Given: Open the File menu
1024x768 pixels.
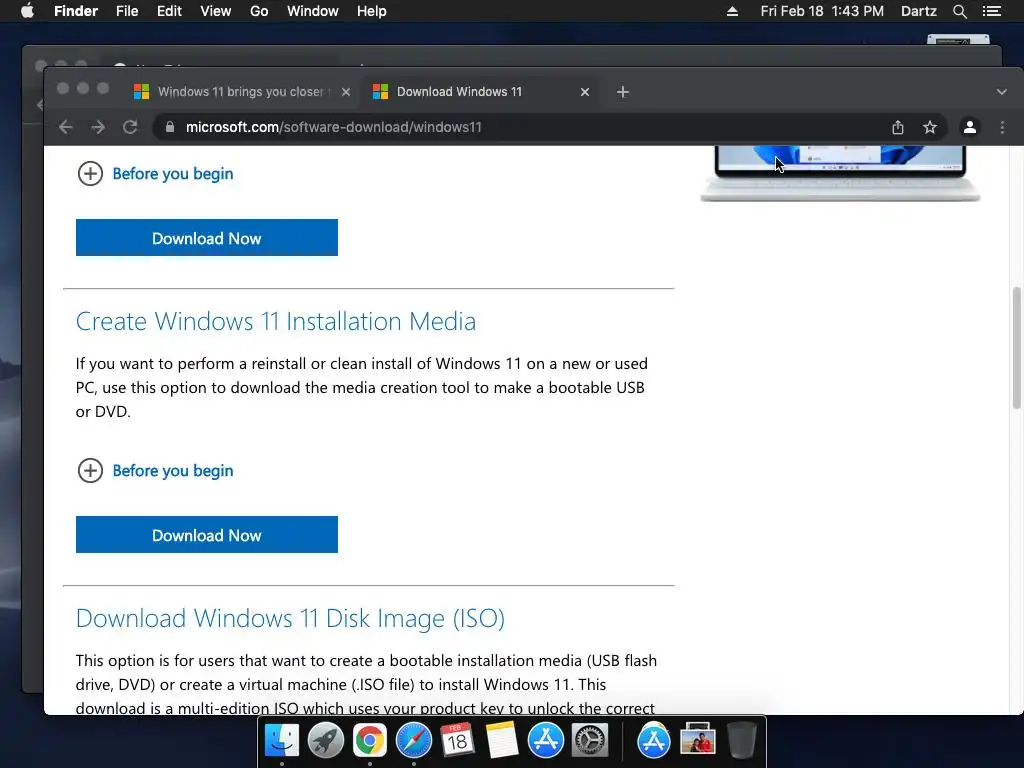Looking at the screenshot, I should coord(127,11).
